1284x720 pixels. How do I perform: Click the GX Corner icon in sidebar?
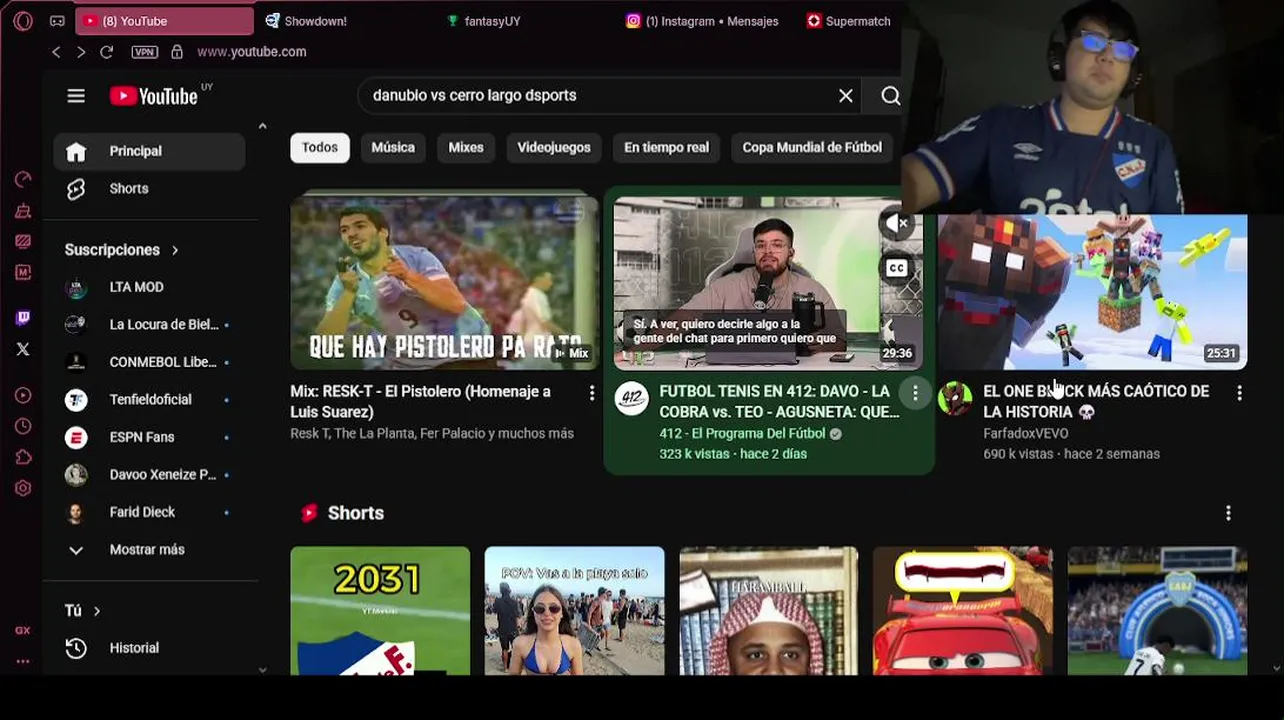[22, 631]
